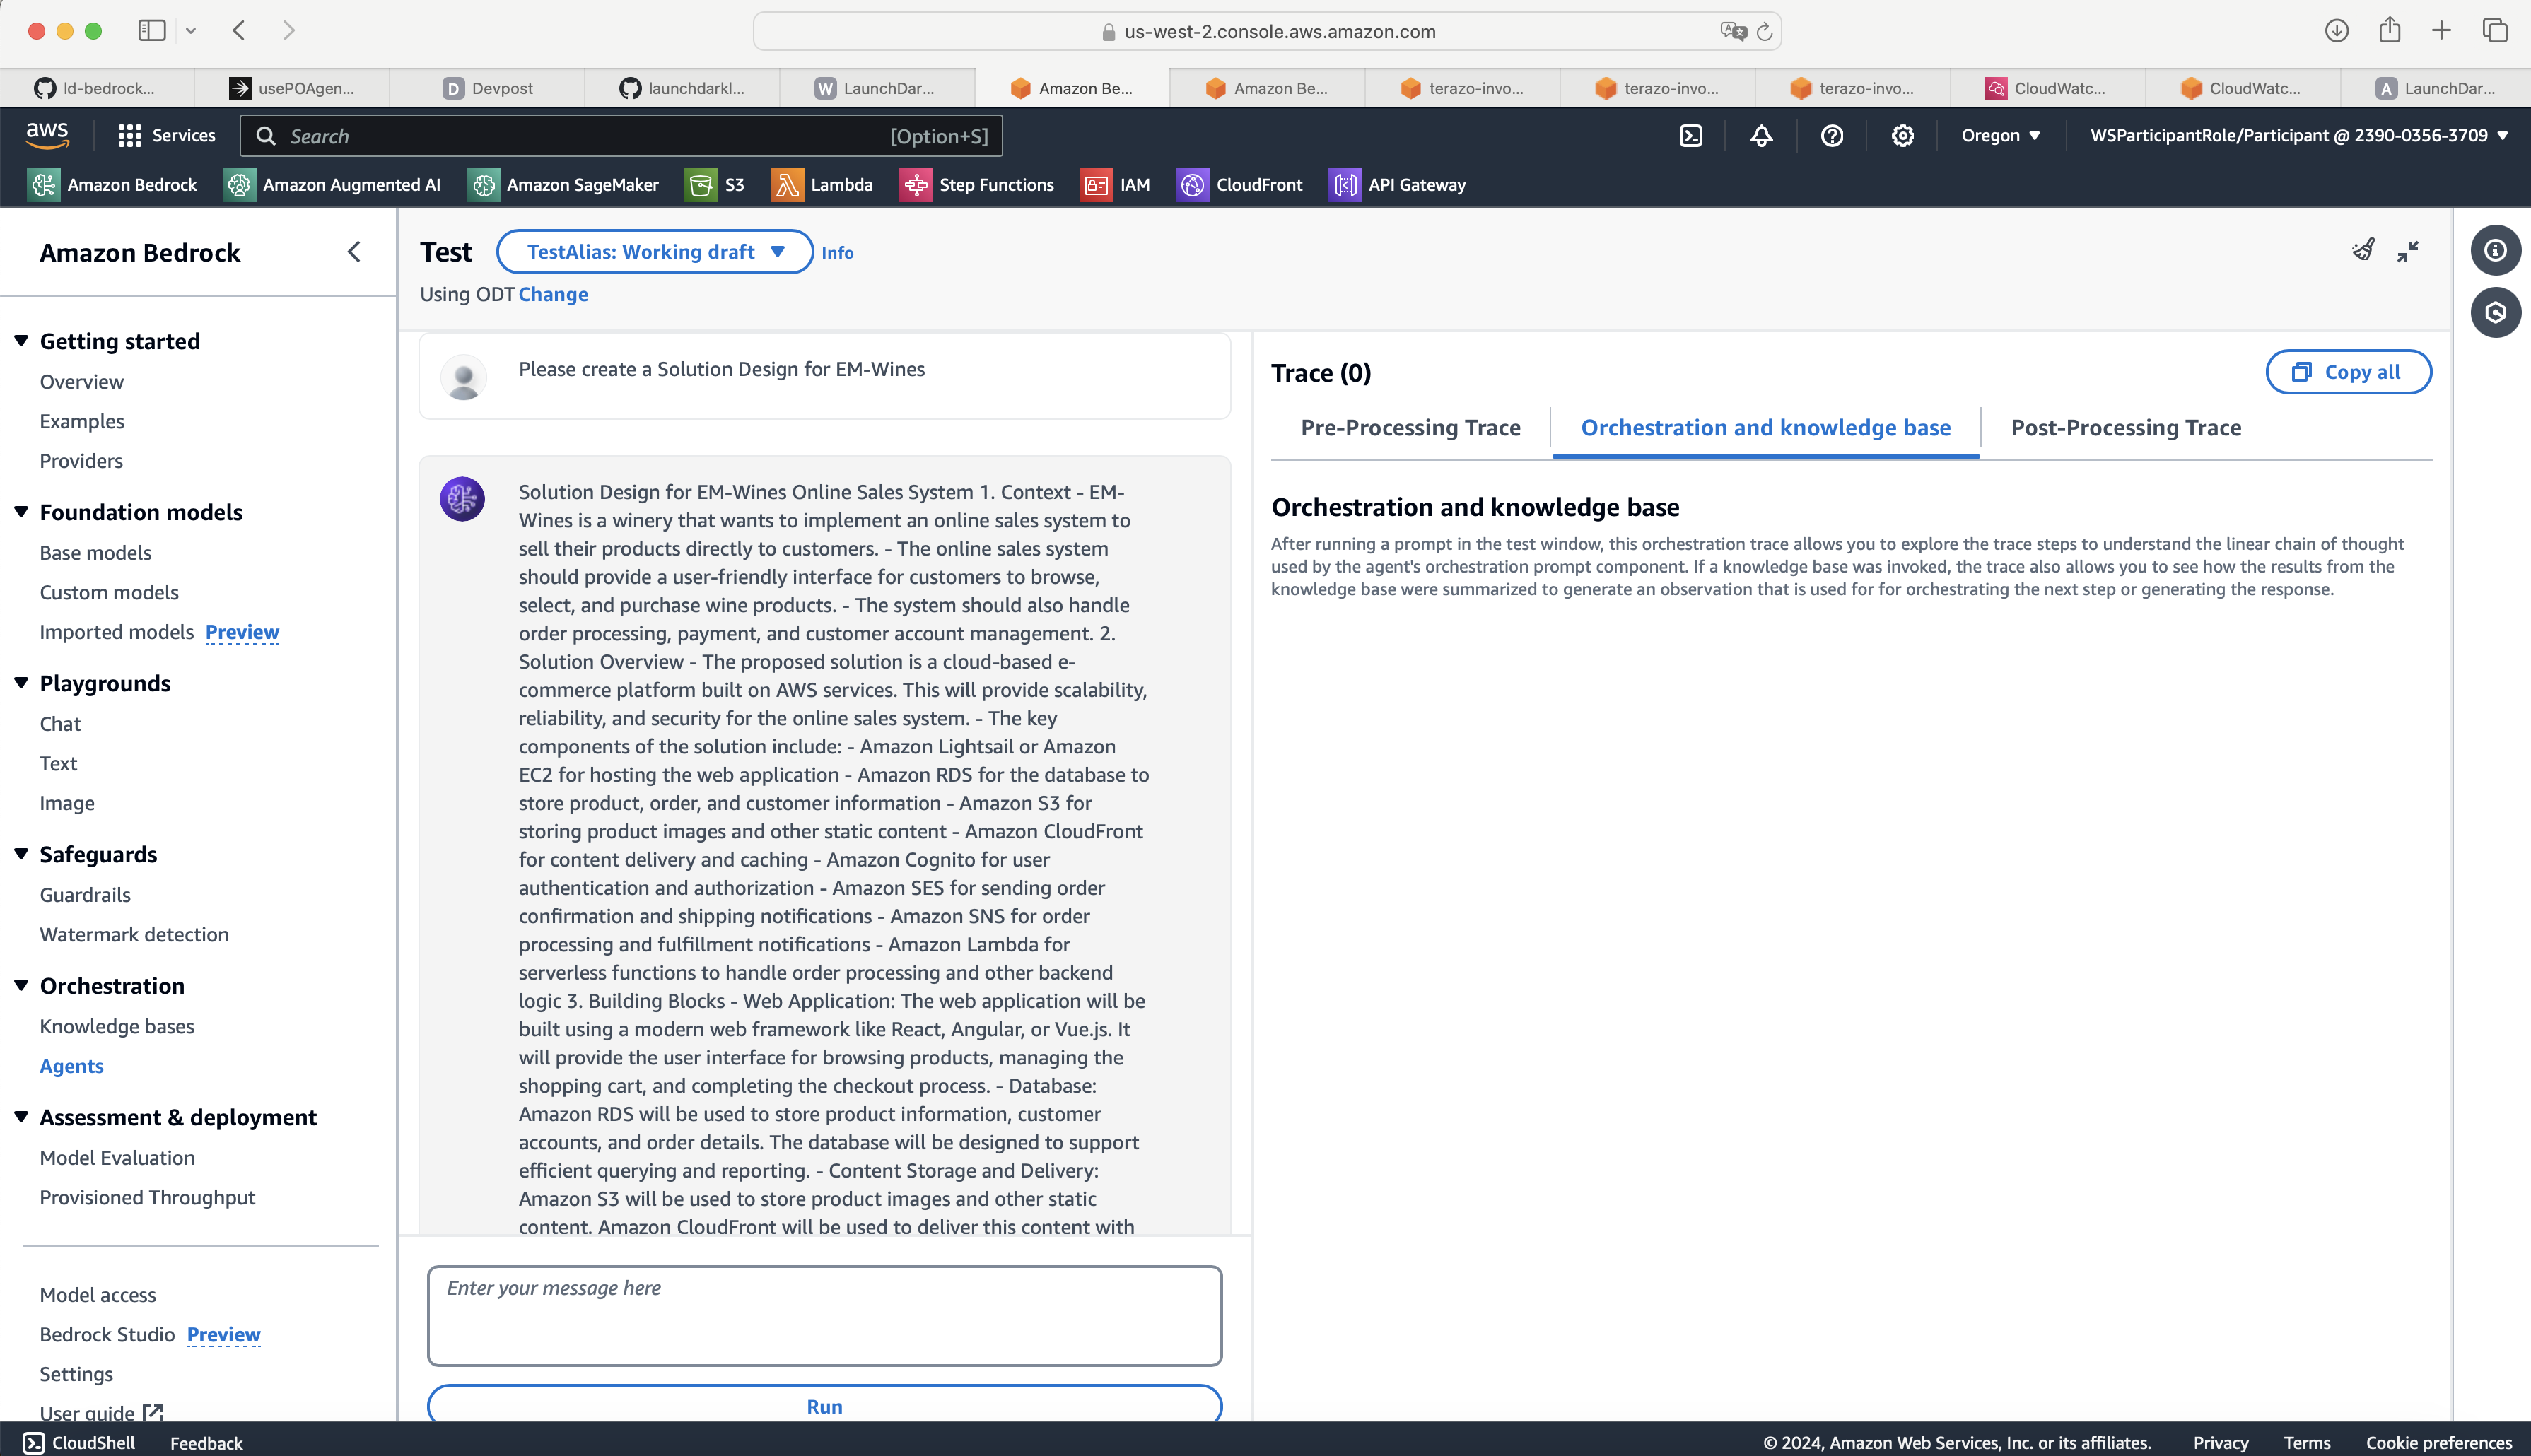The image size is (2531, 1456).
Task: Click the notifications bell icon
Action: coord(1761,136)
